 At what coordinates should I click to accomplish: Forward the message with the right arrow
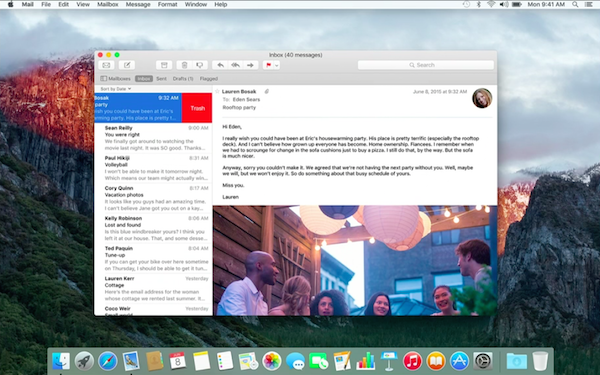pyautogui.click(x=250, y=65)
